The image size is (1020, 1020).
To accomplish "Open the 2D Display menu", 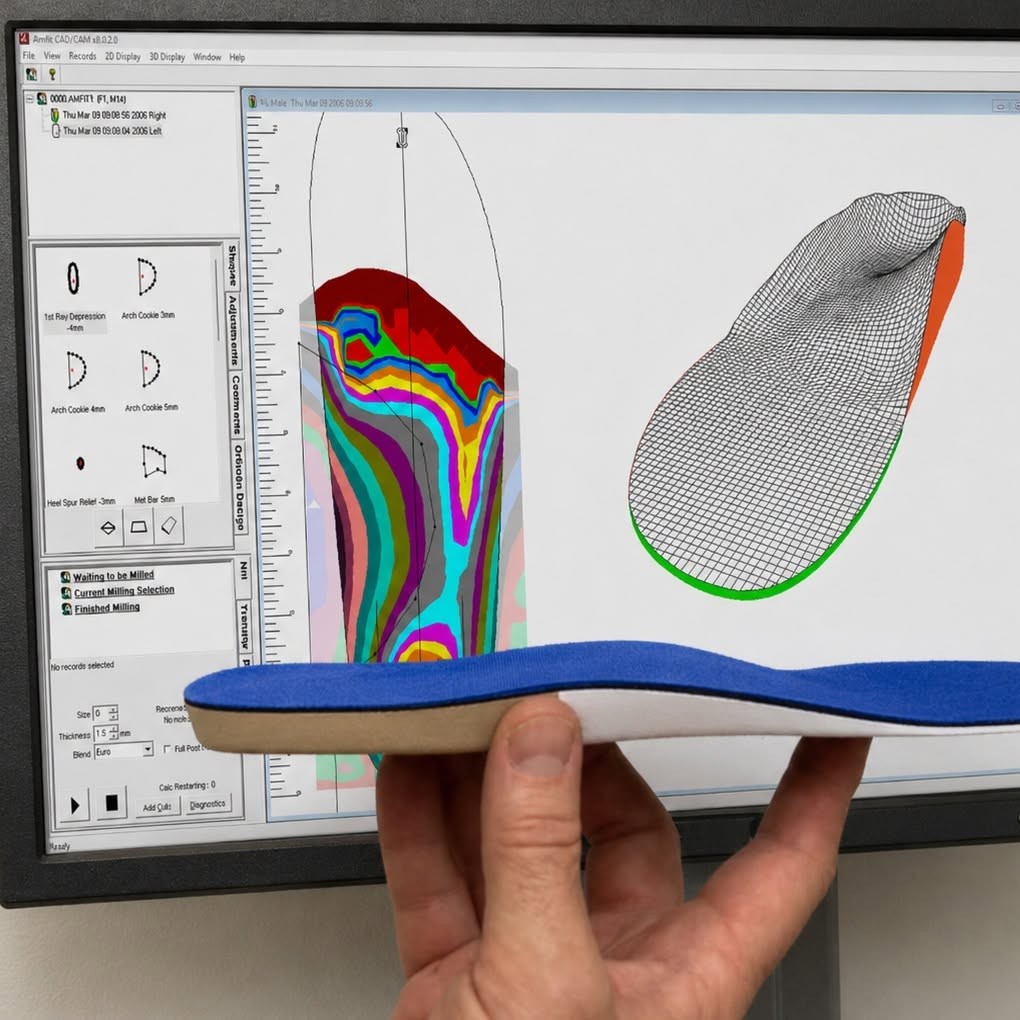I will pyautogui.click(x=123, y=57).
